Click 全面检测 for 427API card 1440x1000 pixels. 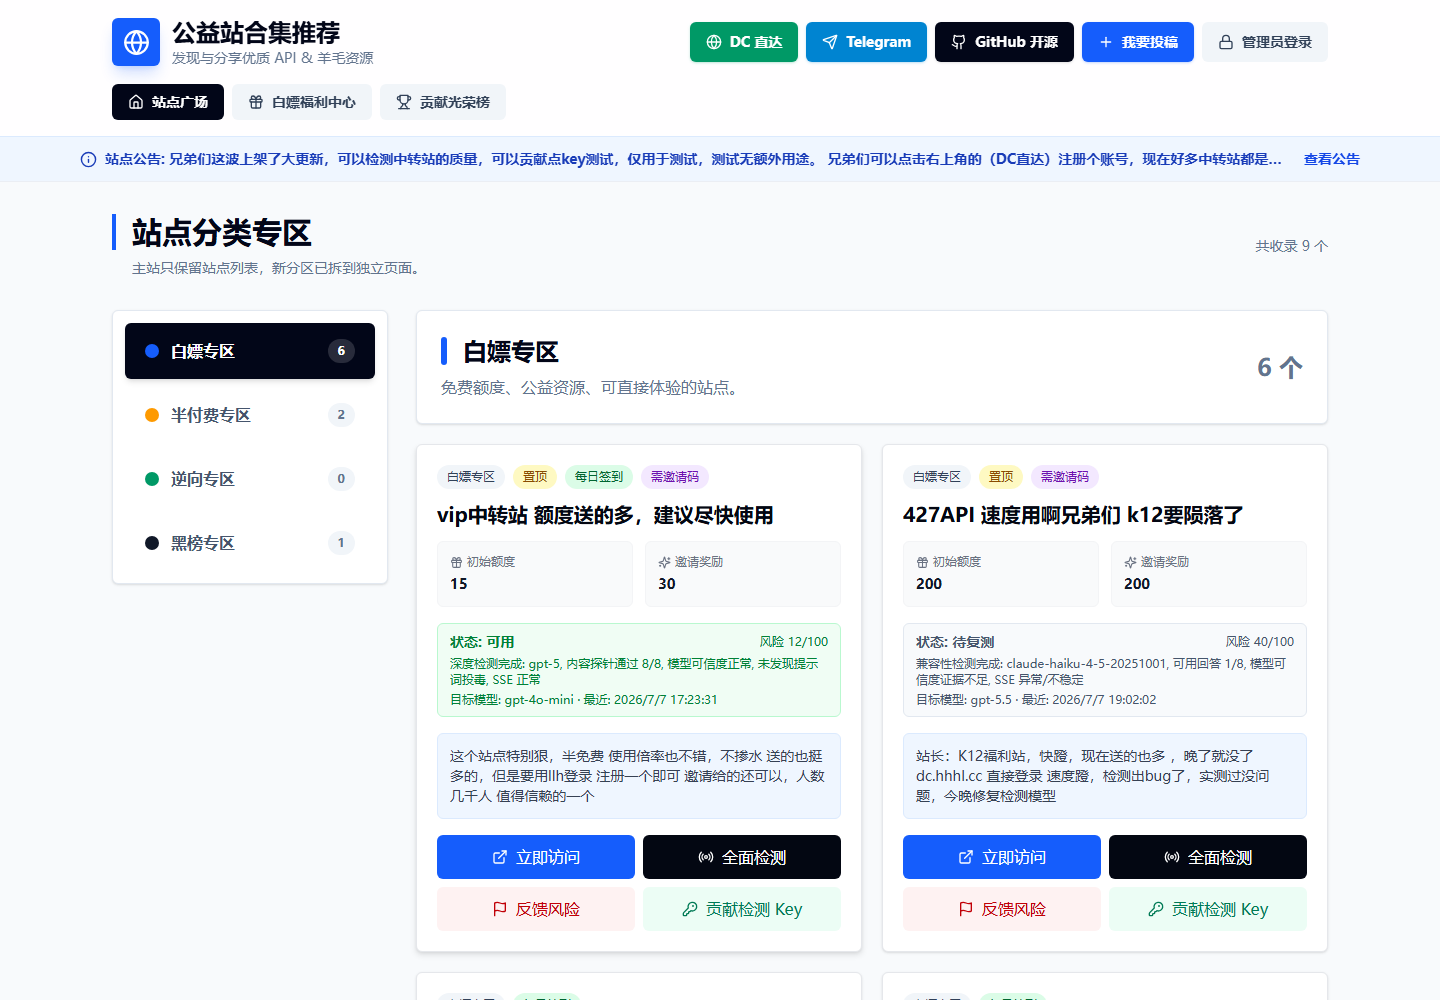click(1208, 857)
